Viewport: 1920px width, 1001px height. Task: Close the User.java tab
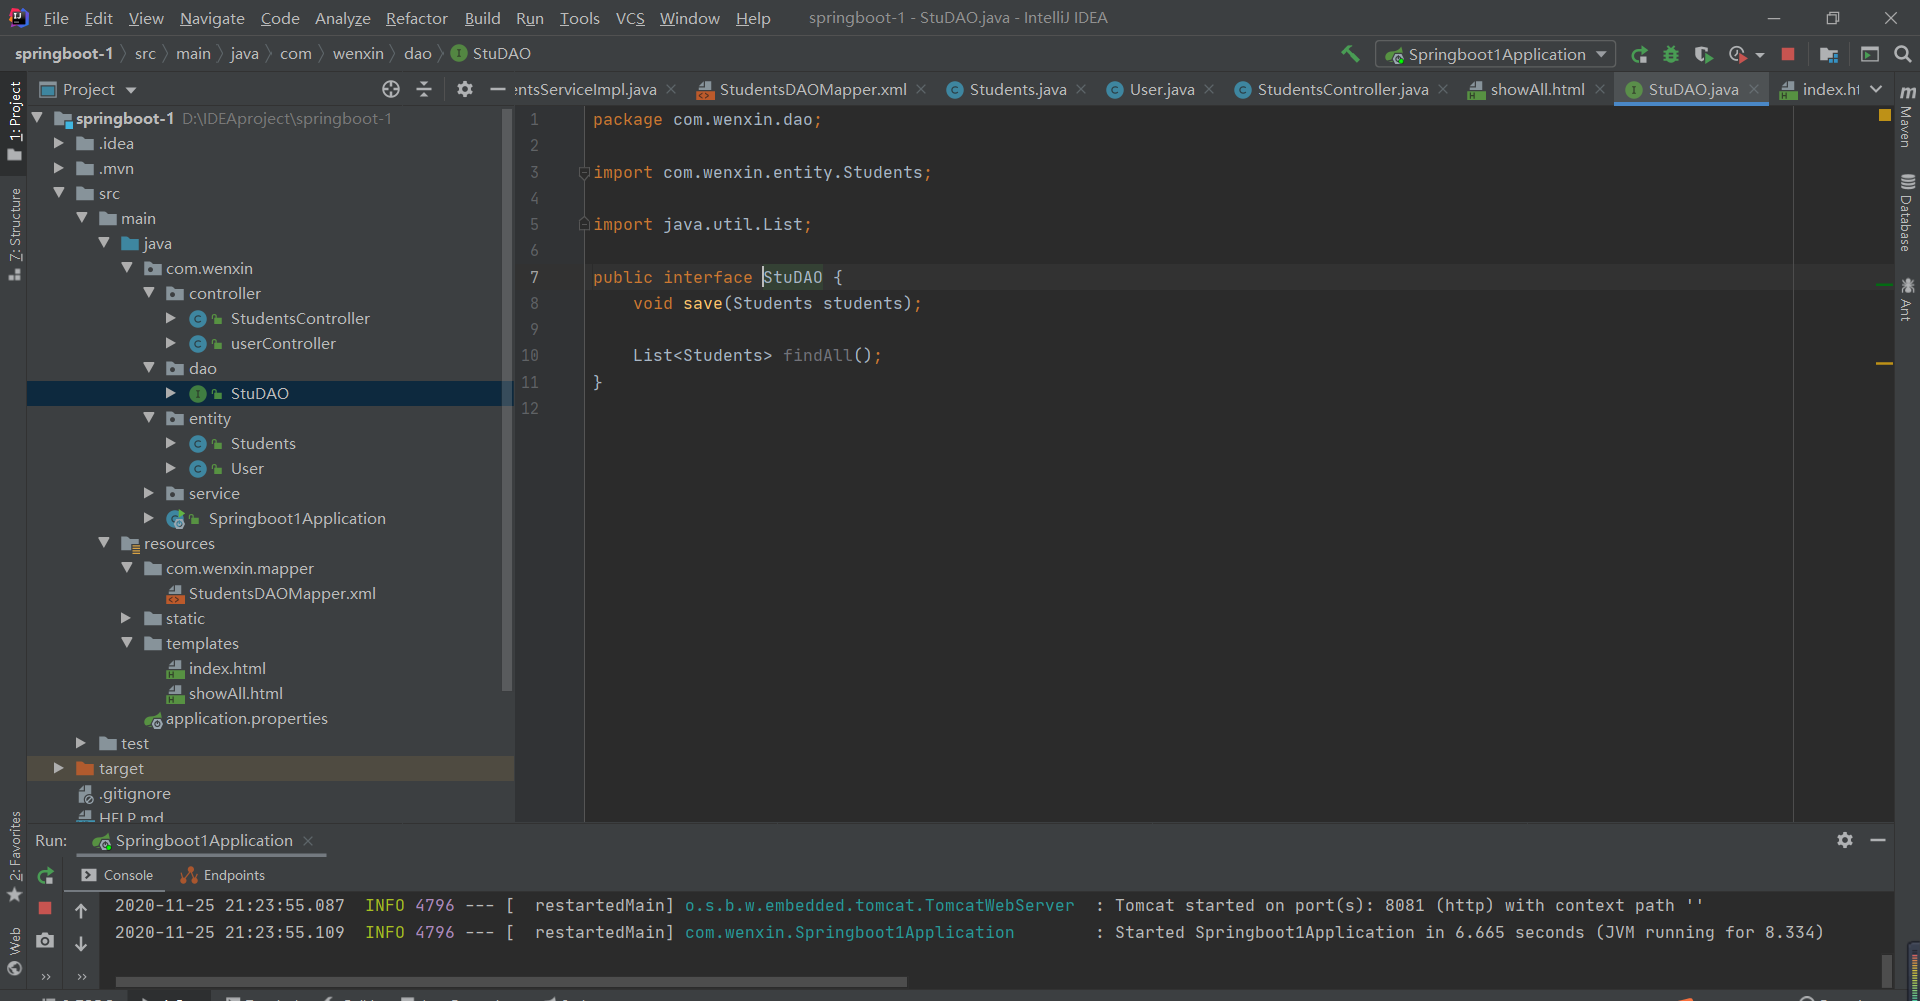pyautogui.click(x=1209, y=89)
